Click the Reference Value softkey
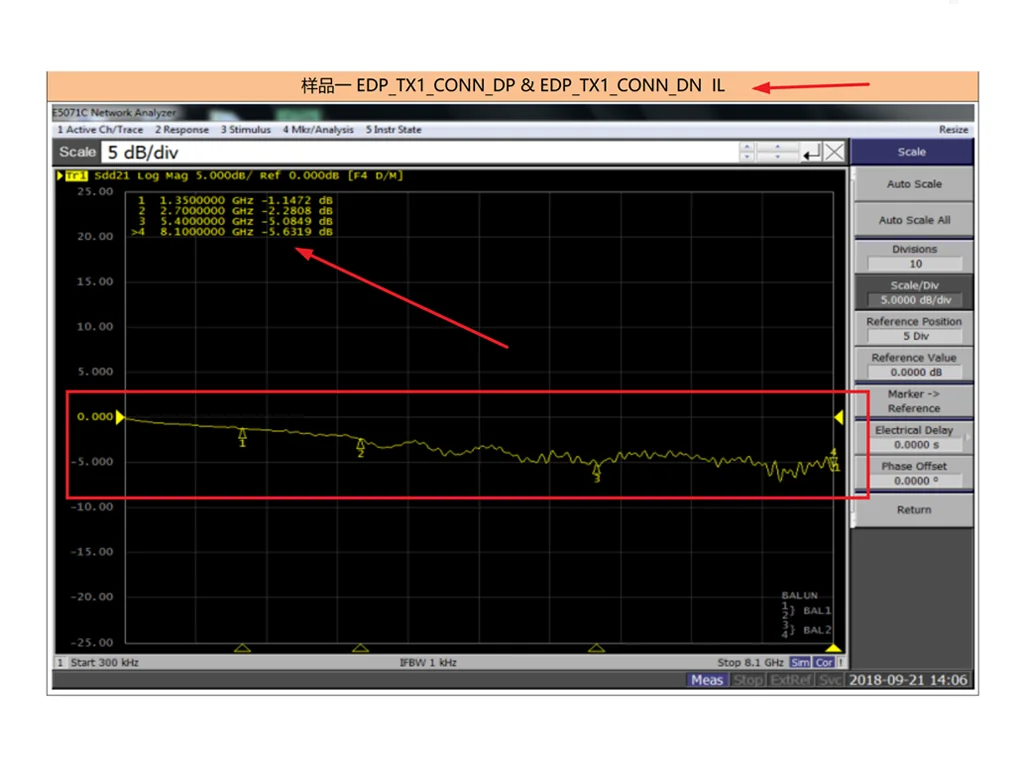Image resolution: width=1024 pixels, height=765 pixels. coord(914,365)
